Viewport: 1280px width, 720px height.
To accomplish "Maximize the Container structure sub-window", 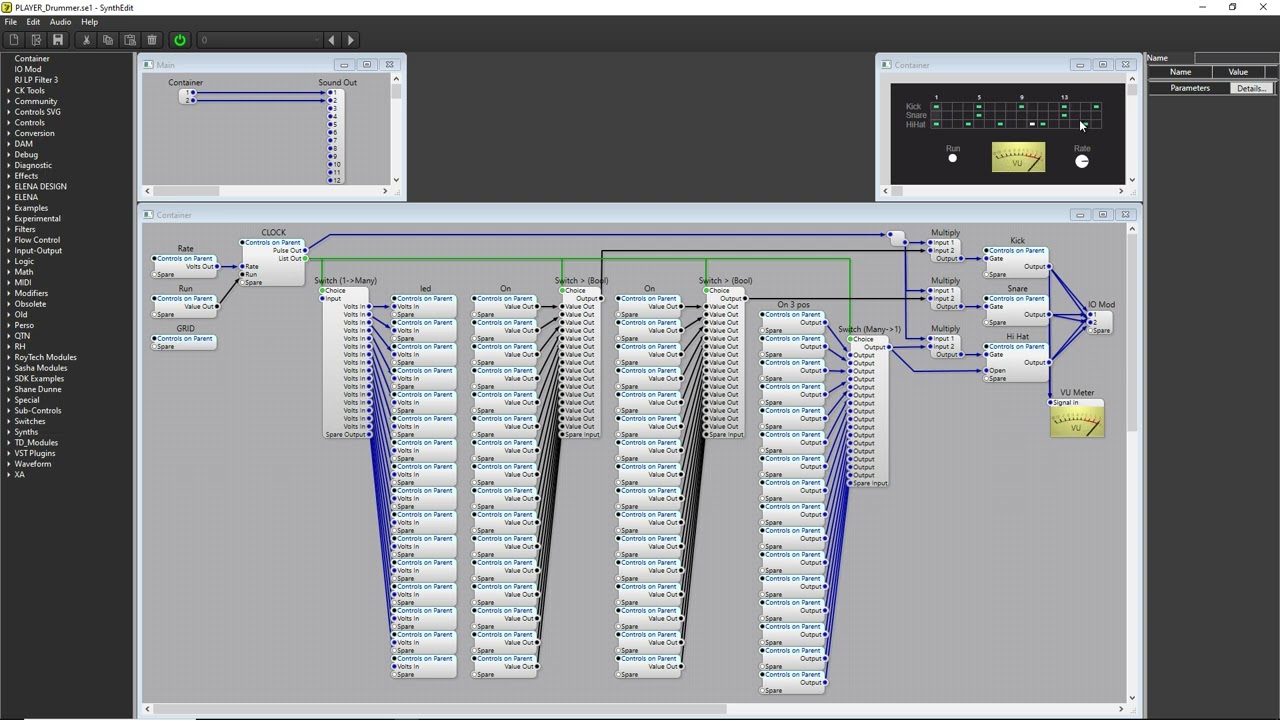I will [1103, 215].
